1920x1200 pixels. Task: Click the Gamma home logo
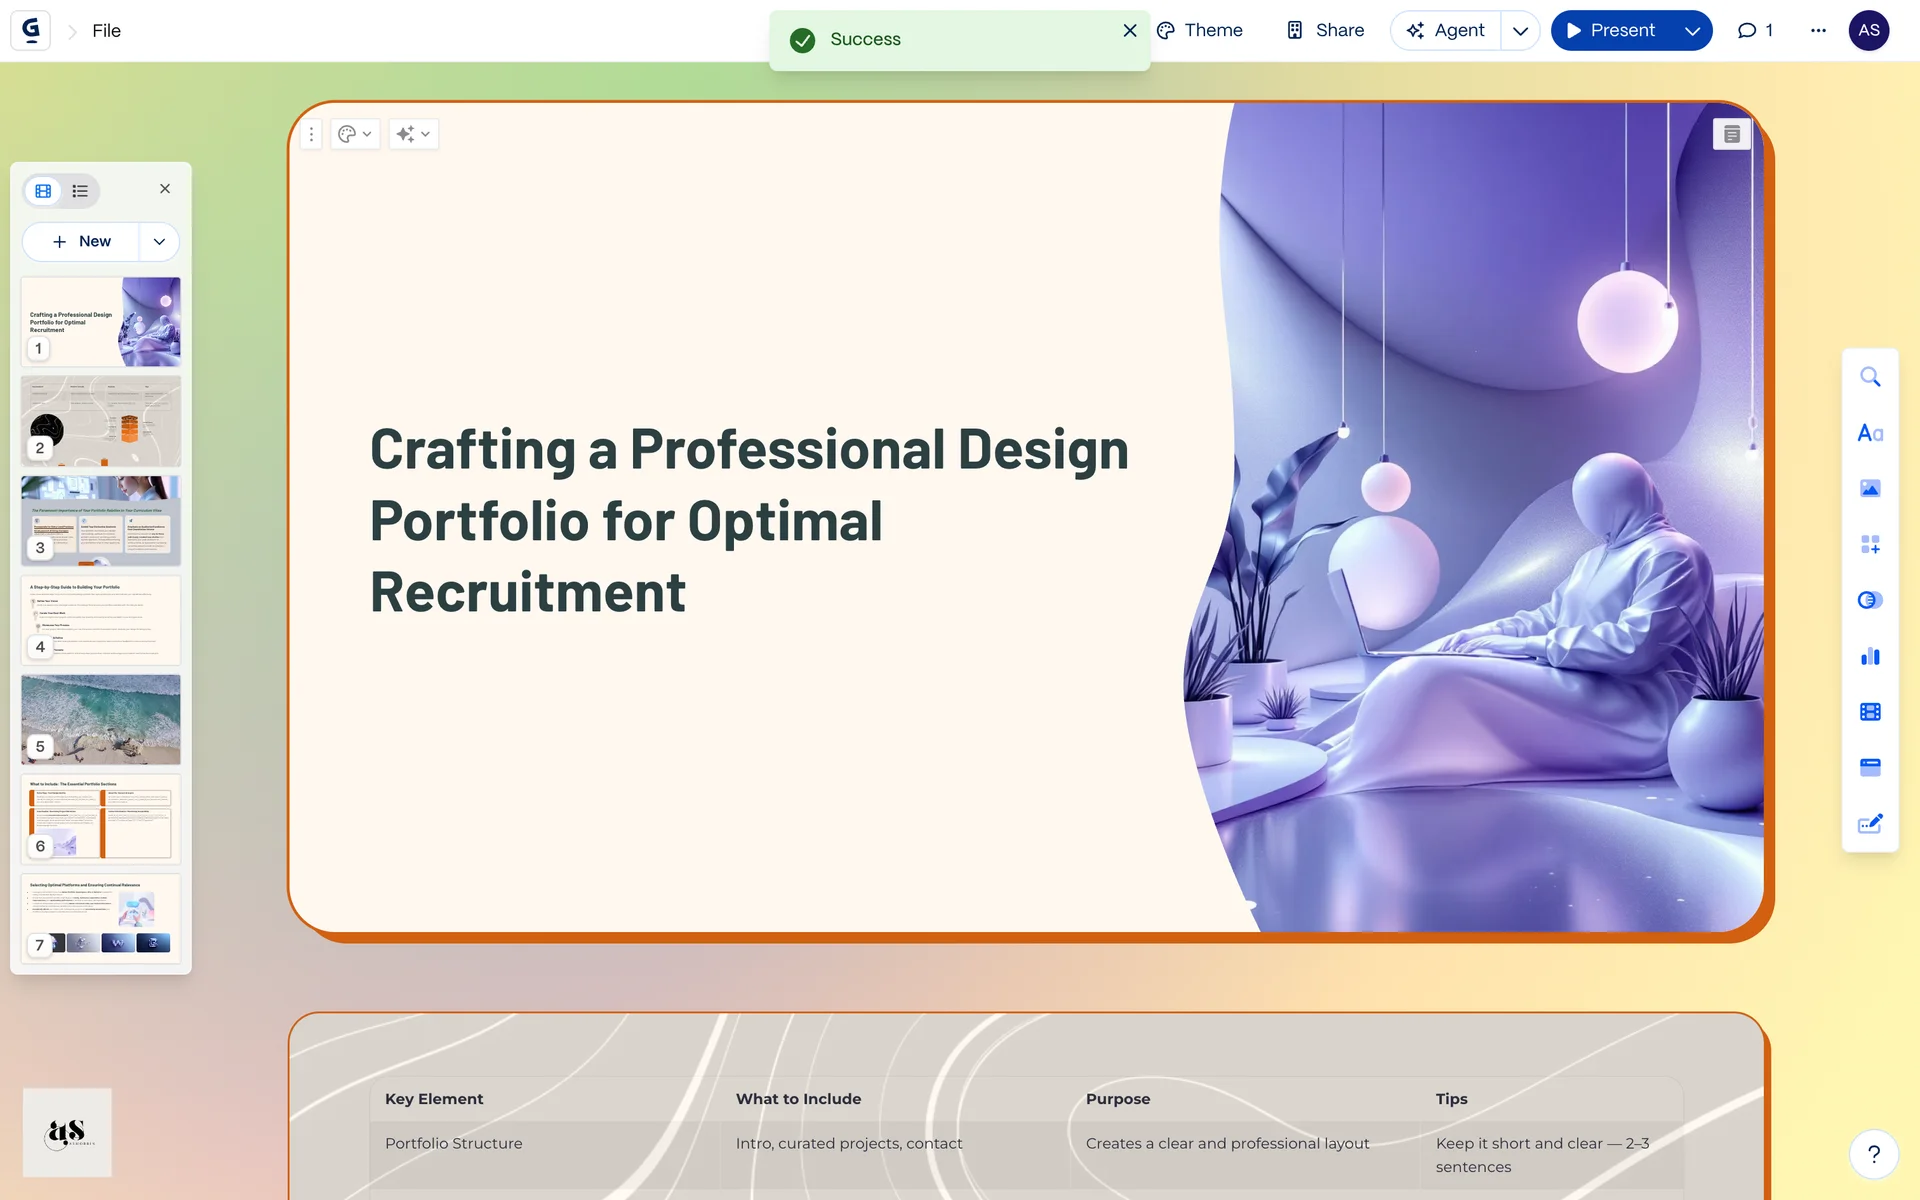click(x=31, y=30)
